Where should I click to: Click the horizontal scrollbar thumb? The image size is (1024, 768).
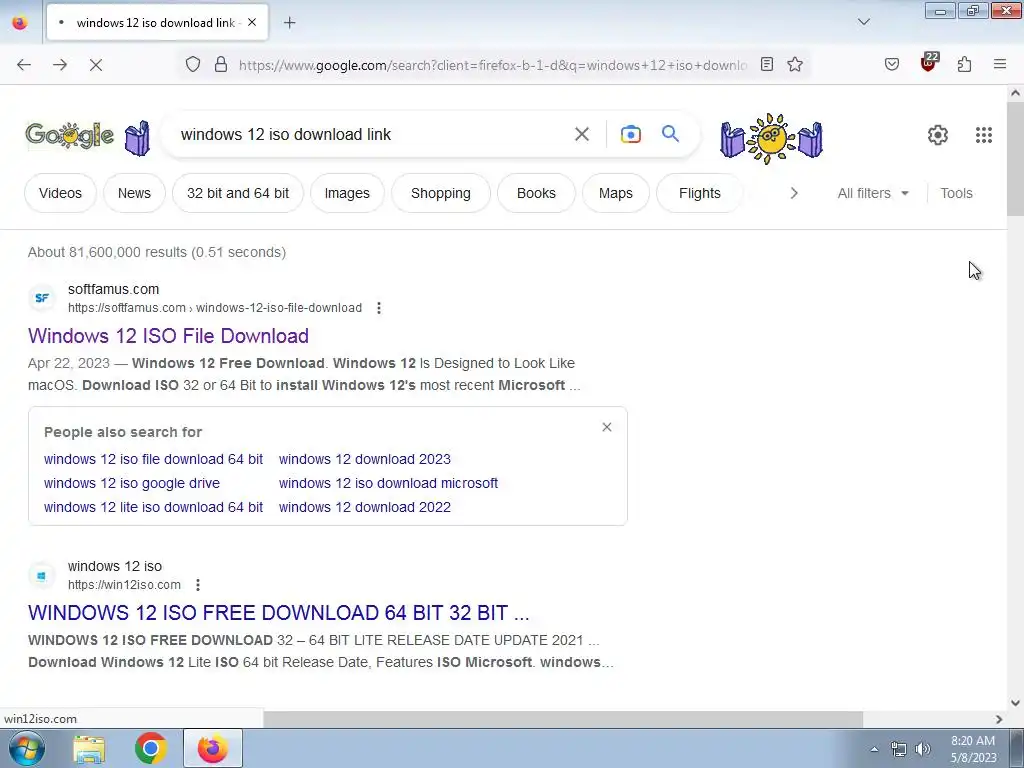click(563, 719)
